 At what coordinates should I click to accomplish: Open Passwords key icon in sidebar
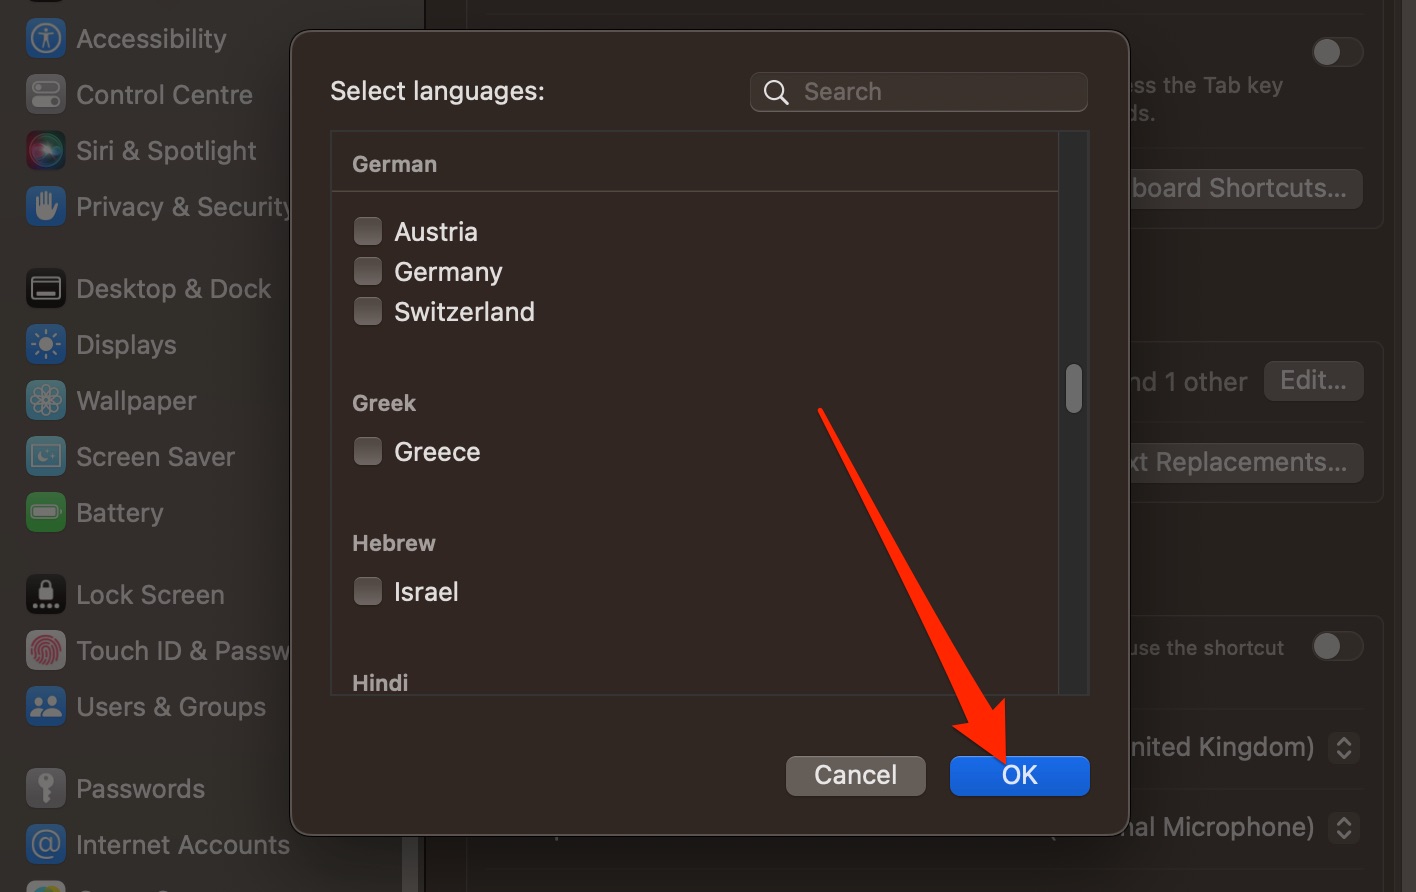click(x=46, y=788)
